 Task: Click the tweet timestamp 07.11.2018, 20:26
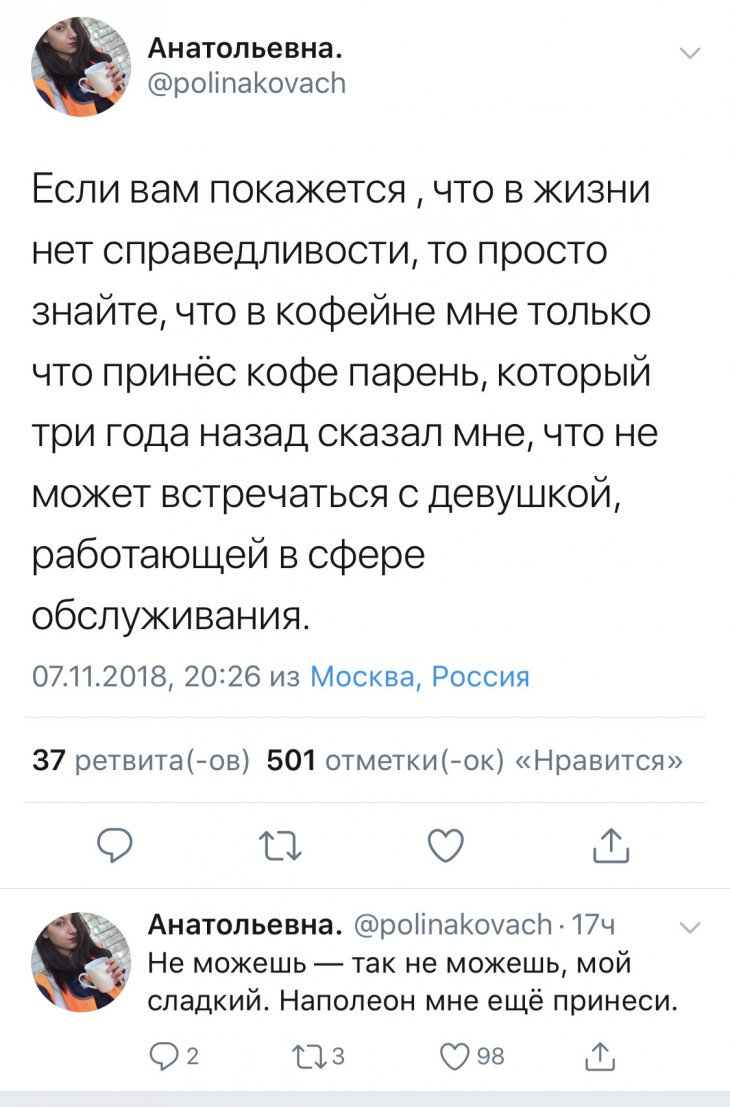[x=146, y=677]
